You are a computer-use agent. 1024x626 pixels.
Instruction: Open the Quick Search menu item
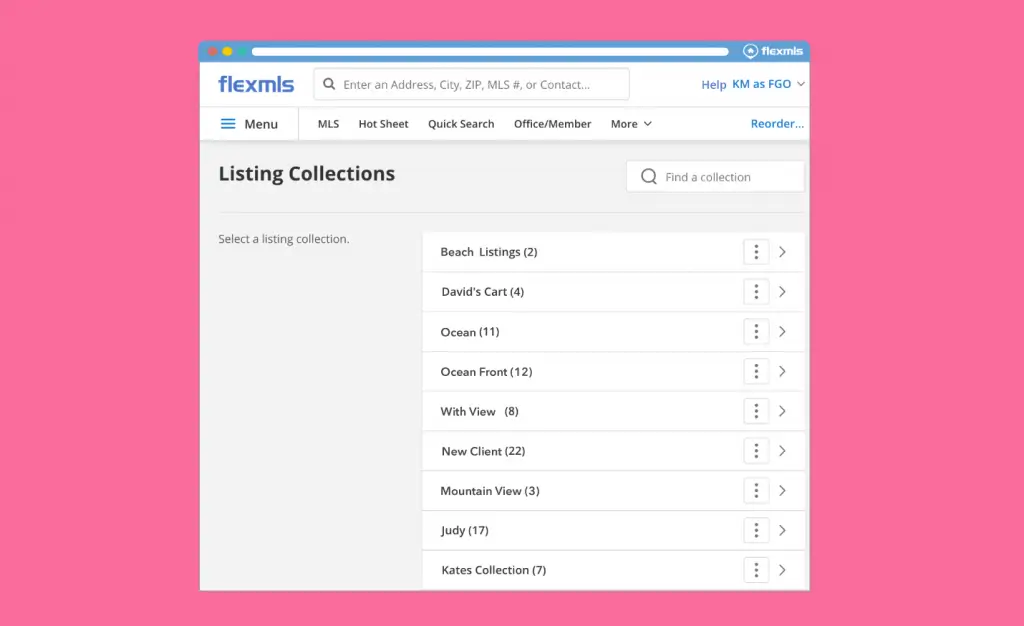pos(461,124)
